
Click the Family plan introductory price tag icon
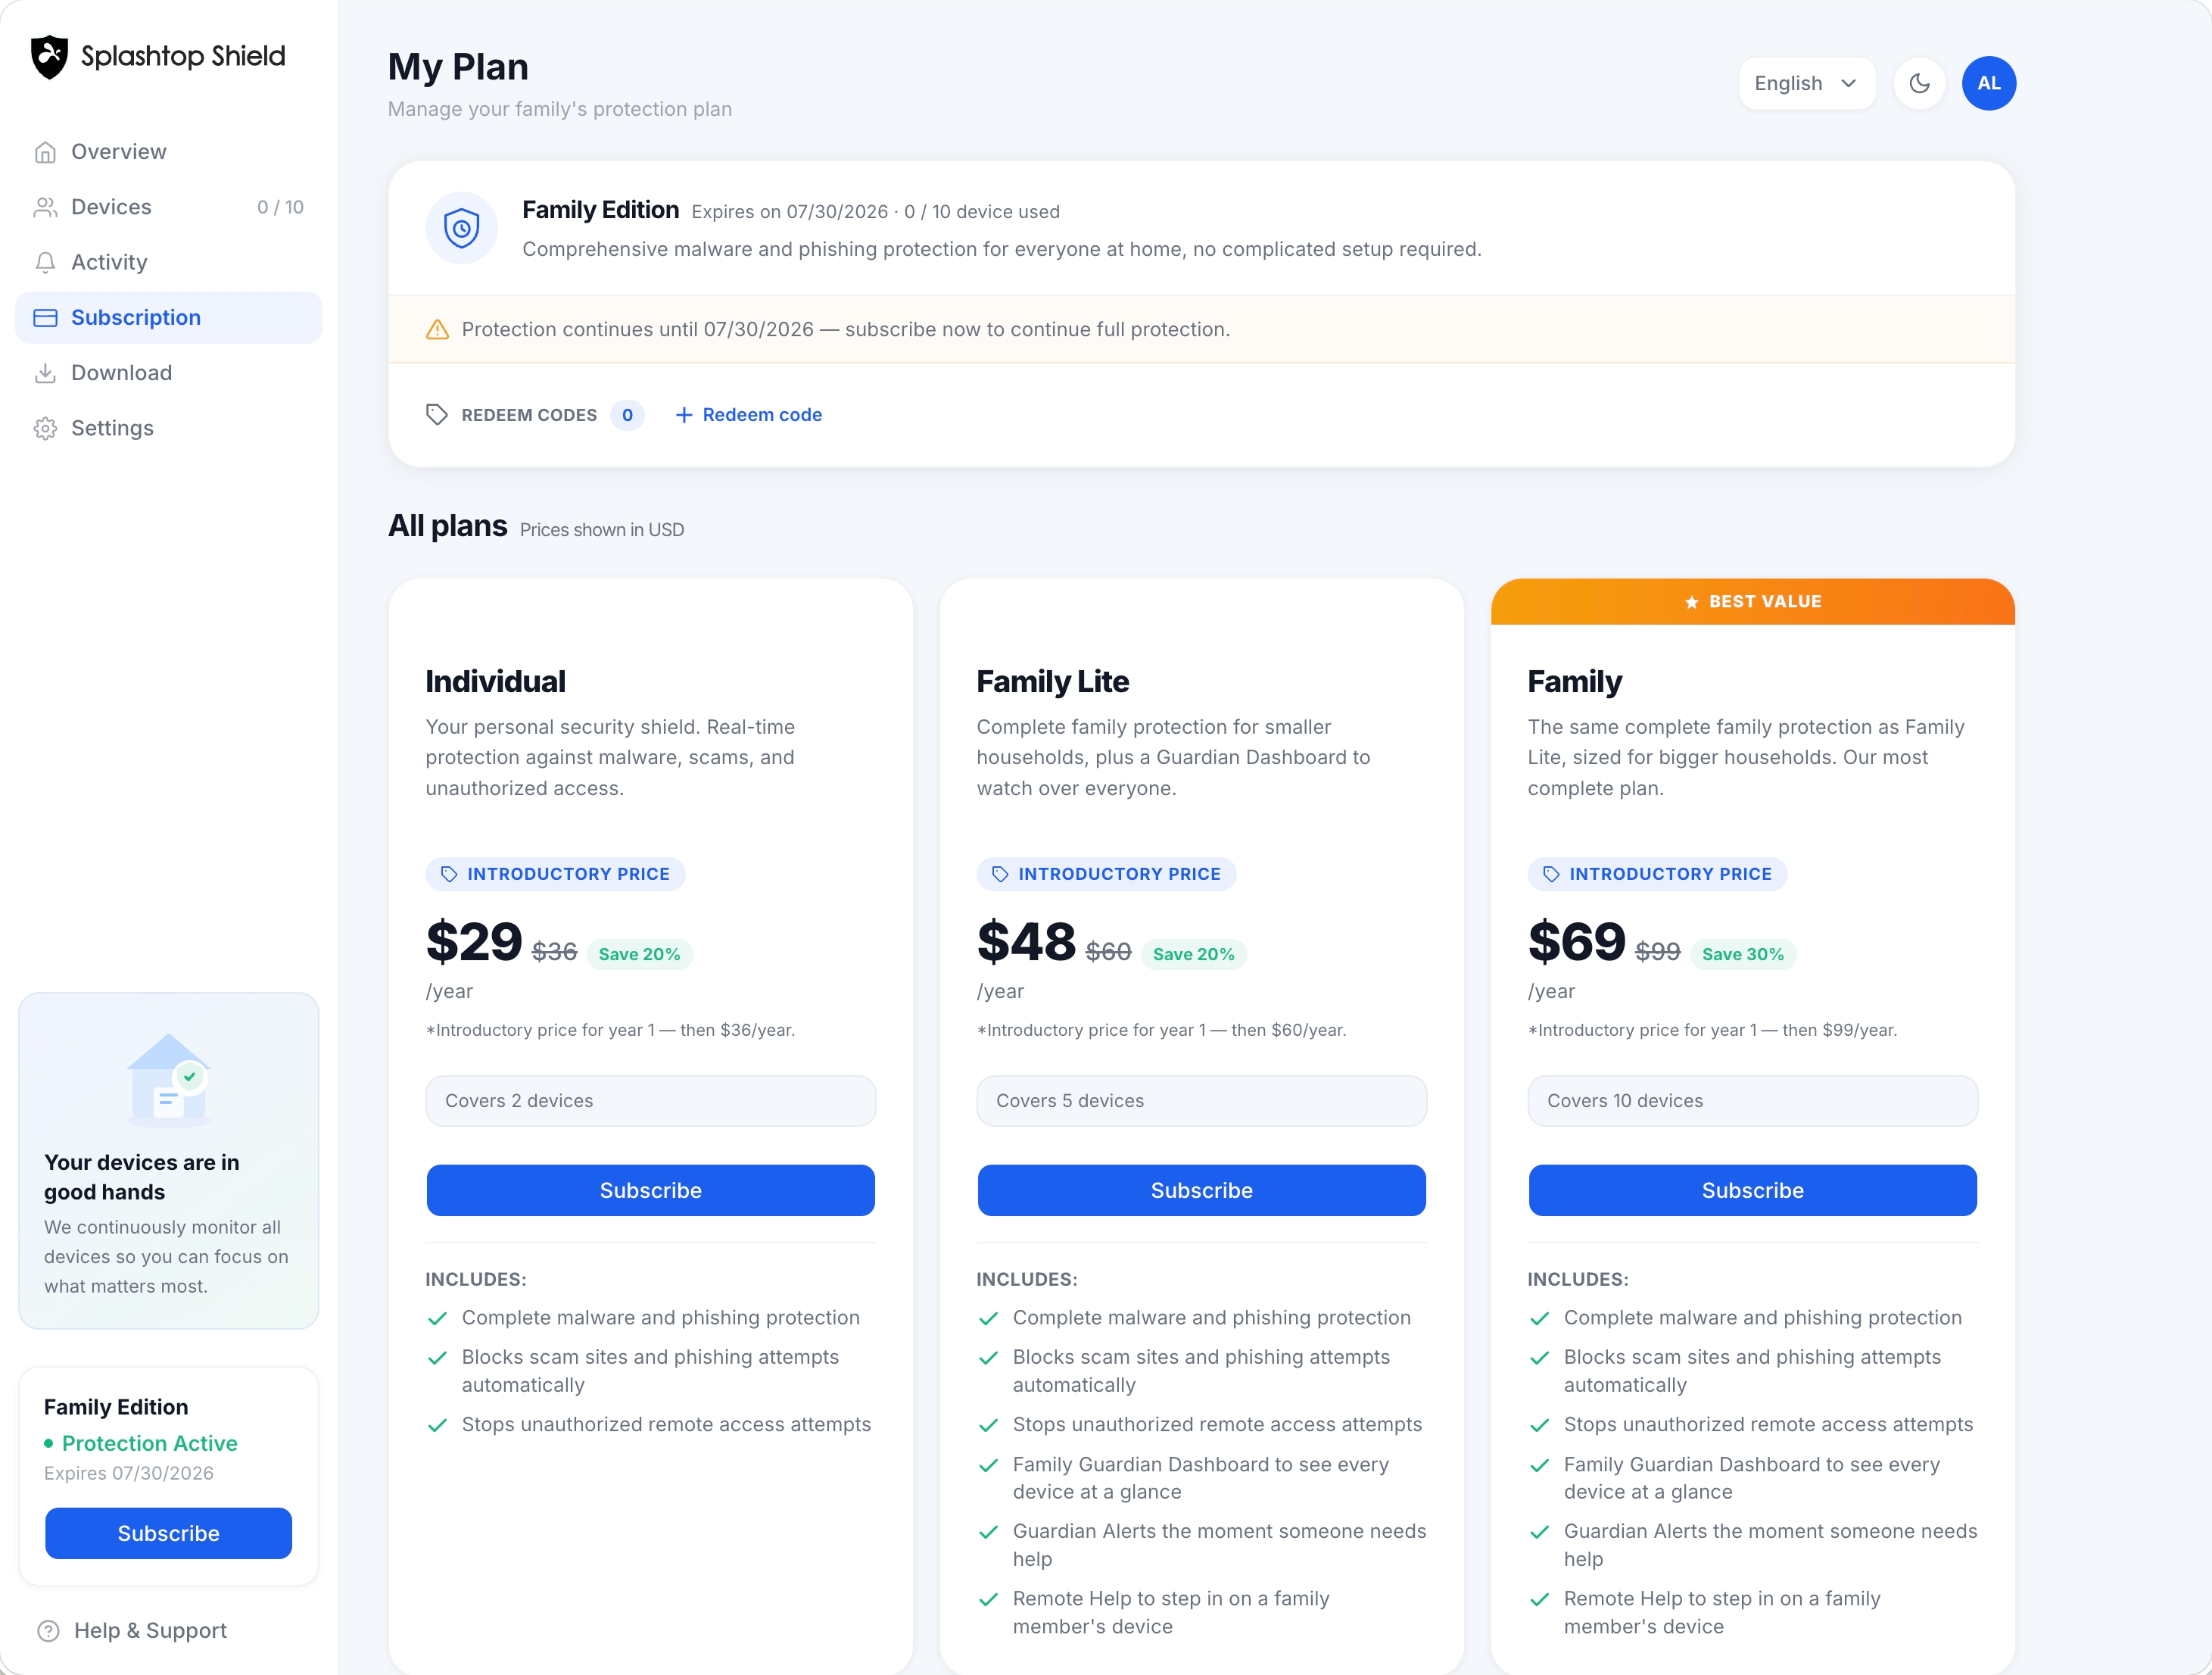click(1551, 874)
